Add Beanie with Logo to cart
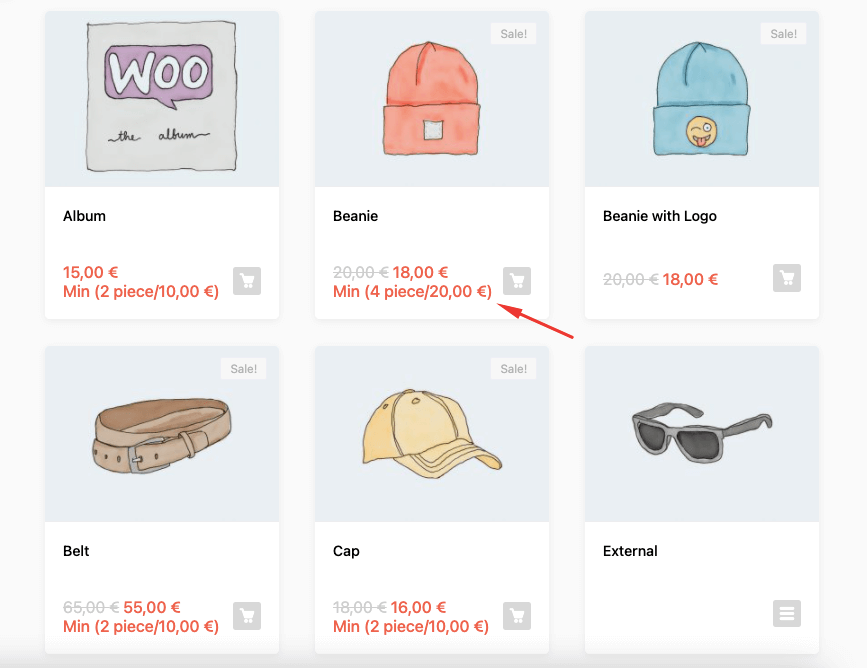The height and width of the screenshot is (668, 867). [787, 279]
